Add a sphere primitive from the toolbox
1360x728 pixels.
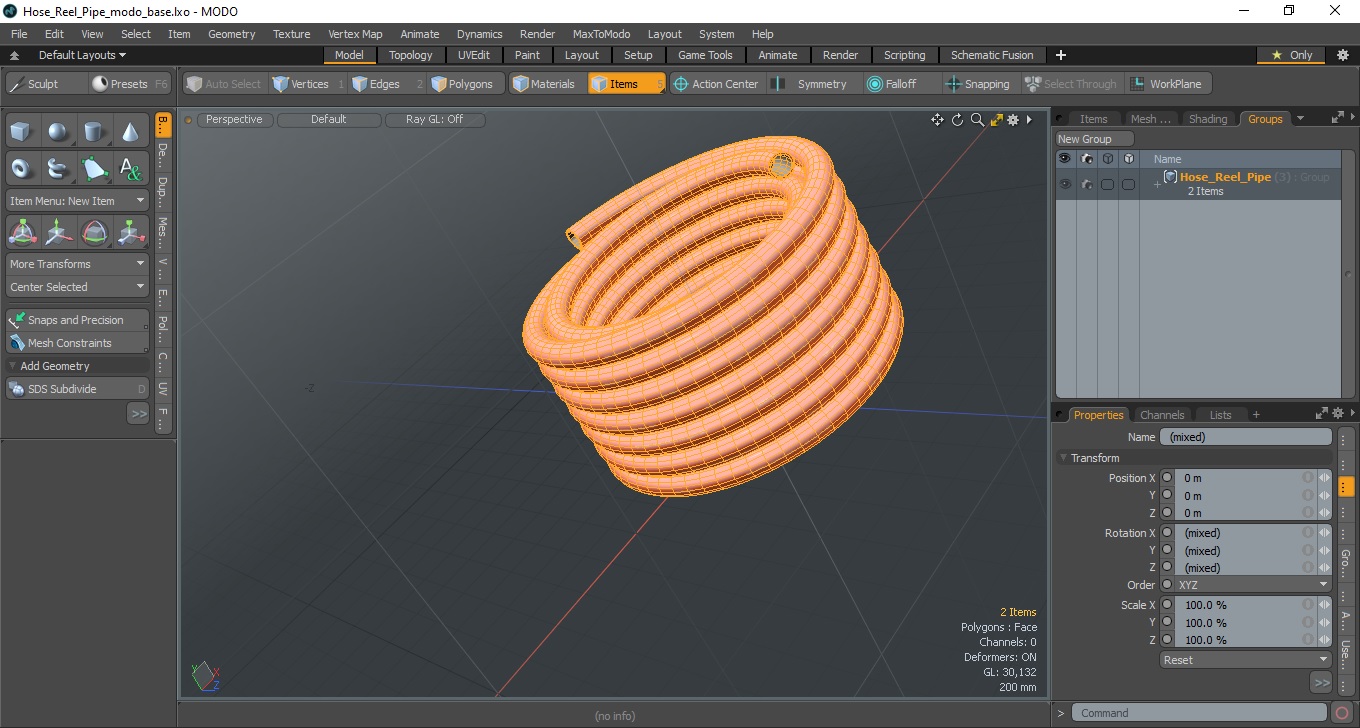(x=59, y=131)
